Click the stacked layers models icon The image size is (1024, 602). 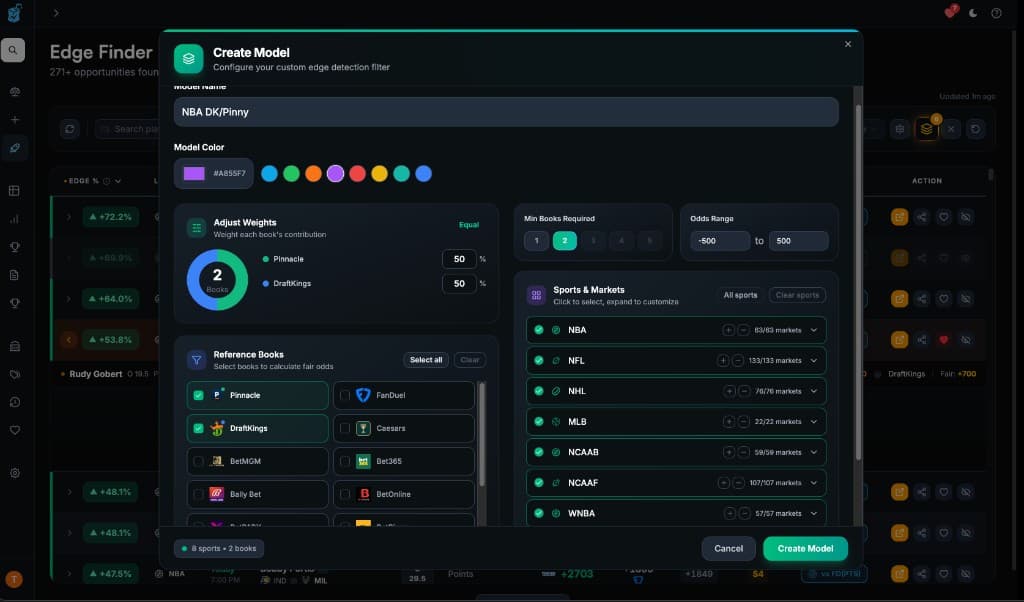click(927, 129)
